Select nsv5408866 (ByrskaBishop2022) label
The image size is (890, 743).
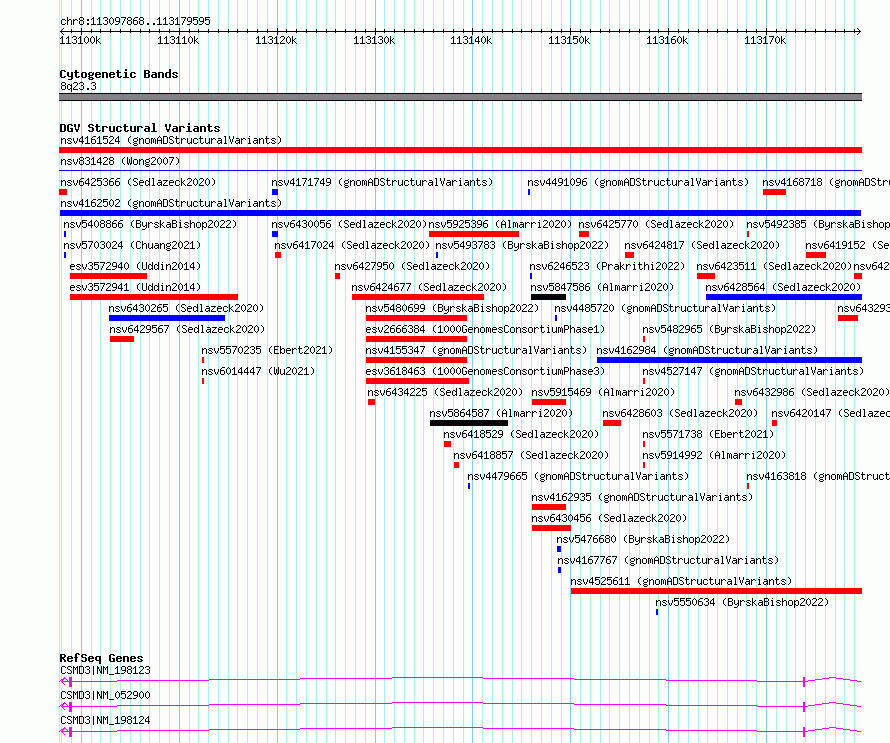pos(150,224)
